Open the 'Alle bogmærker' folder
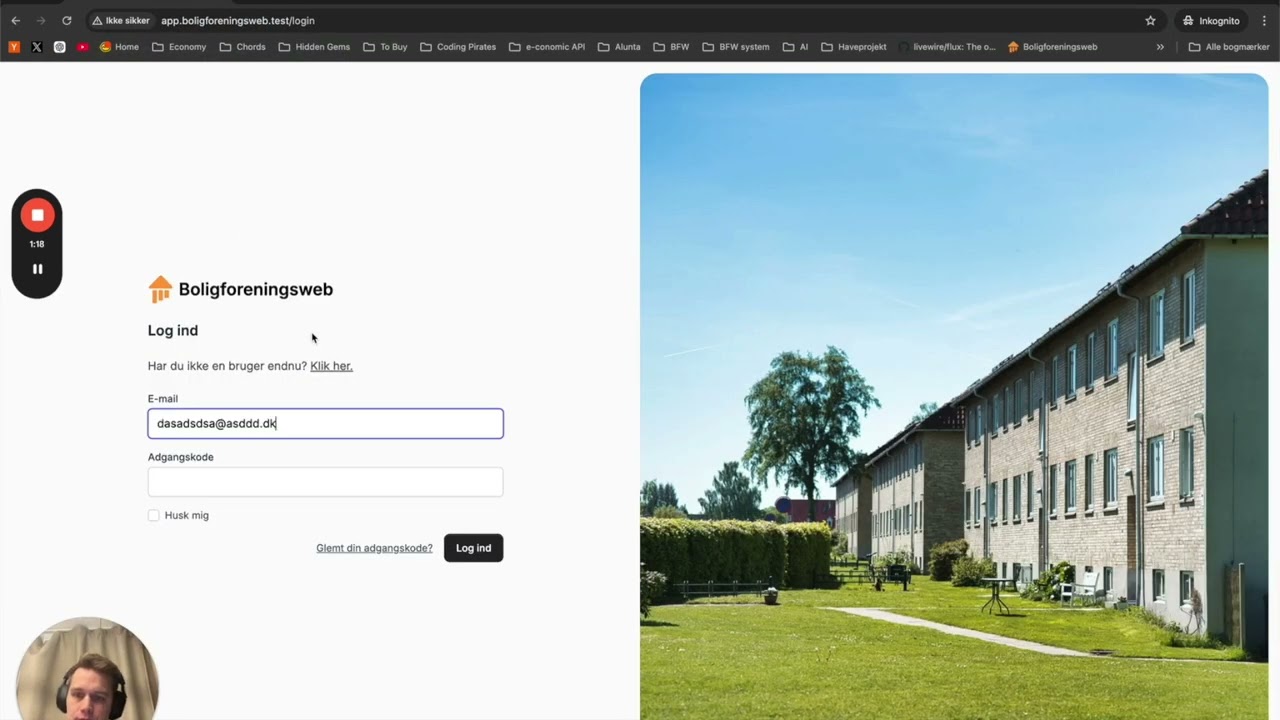1280x720 pixels. tap(1229, 47)
